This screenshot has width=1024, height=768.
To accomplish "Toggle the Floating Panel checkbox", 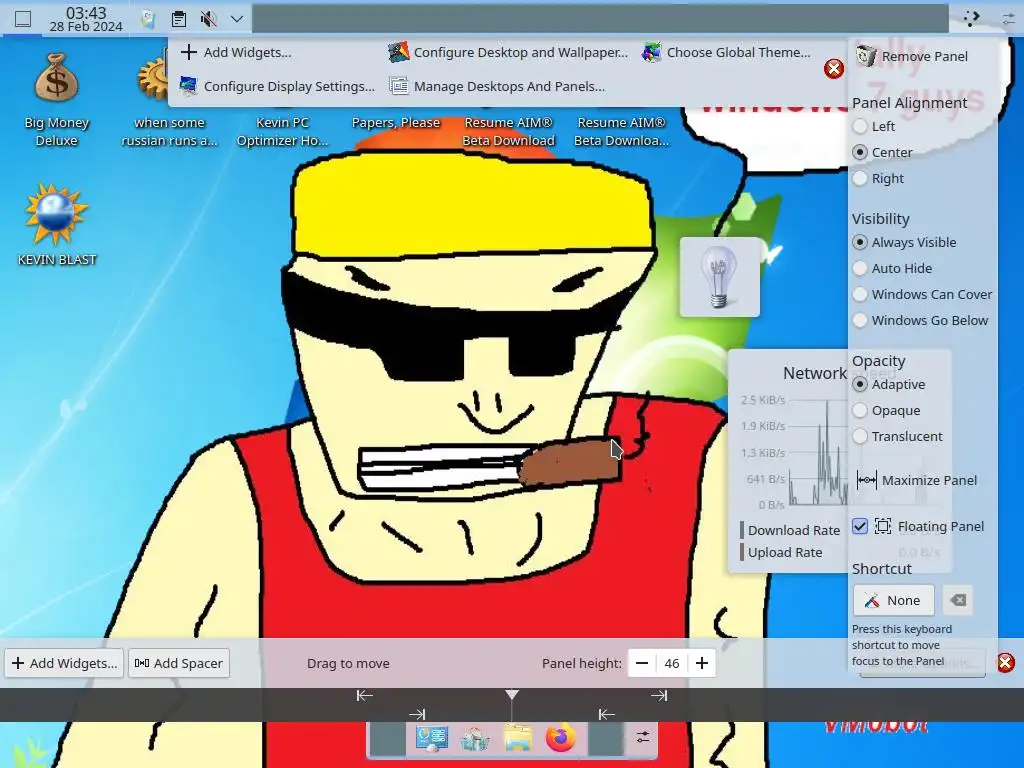I will (x=860, y=526).
